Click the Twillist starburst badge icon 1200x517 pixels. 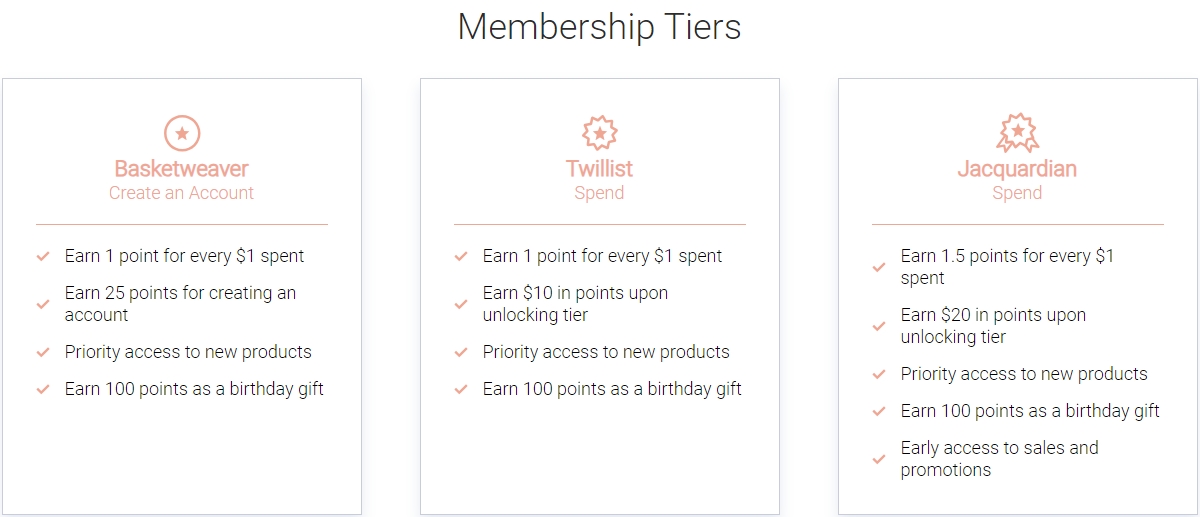(x=599, y=133)
